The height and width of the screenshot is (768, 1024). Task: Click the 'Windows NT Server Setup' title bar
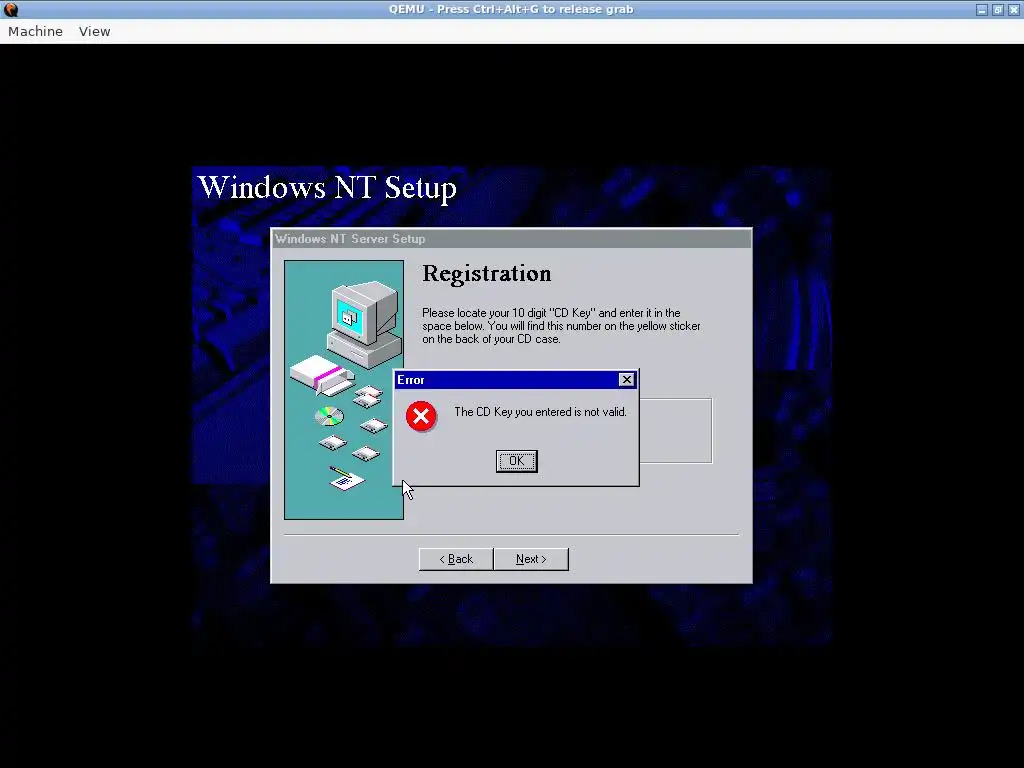tap(511, 238)
